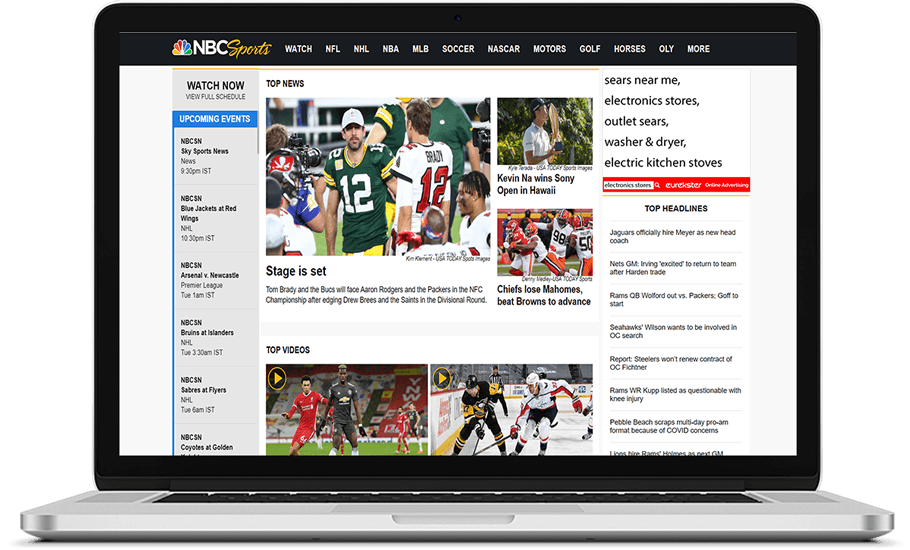
Task: Read Pebble Beach scraps pro-am headline
Action: tap(669, 426)
